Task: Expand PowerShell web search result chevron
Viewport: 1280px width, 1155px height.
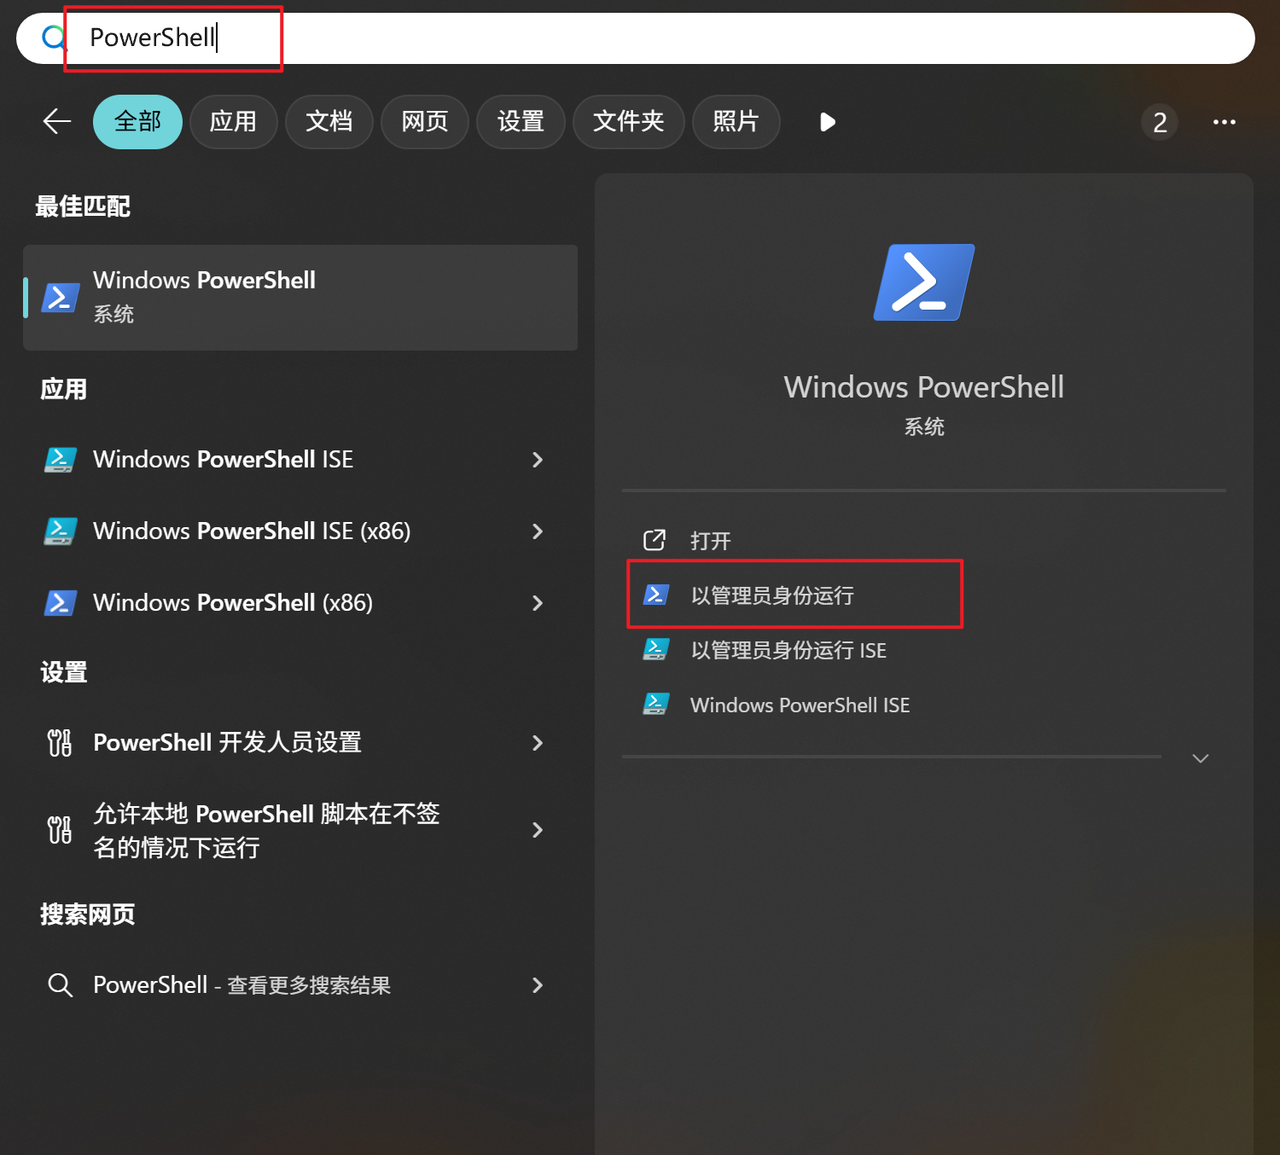Action: (537, 985)
